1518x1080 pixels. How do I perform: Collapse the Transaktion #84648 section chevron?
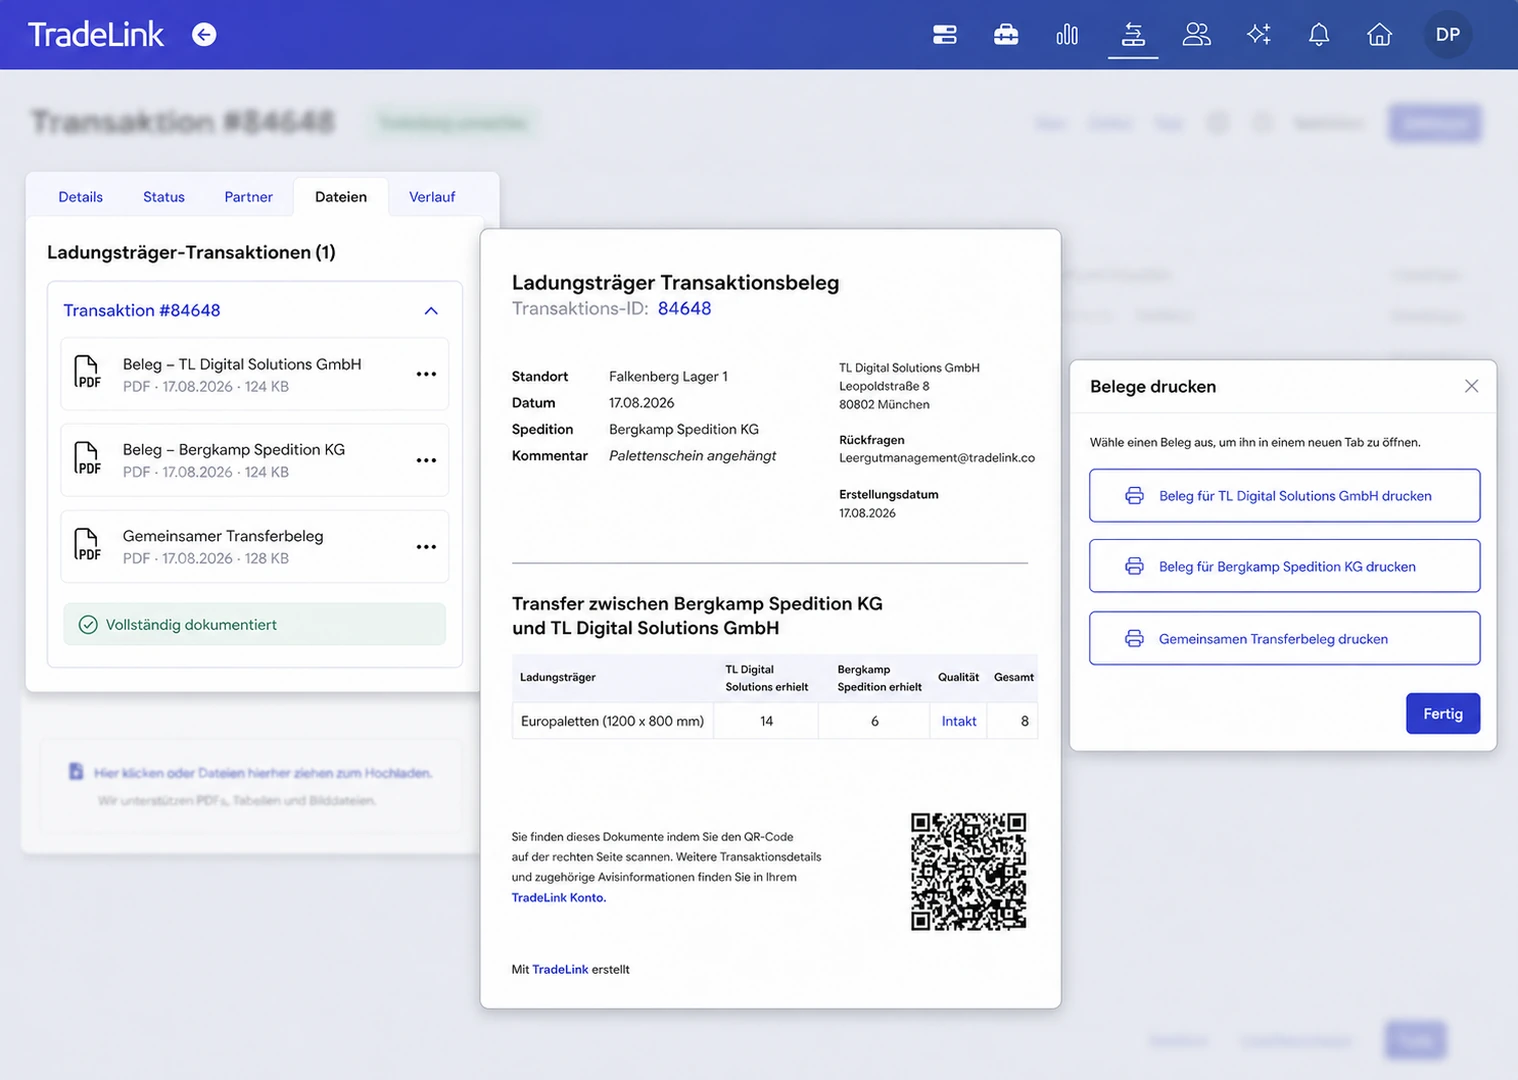[x=431, y=311]
